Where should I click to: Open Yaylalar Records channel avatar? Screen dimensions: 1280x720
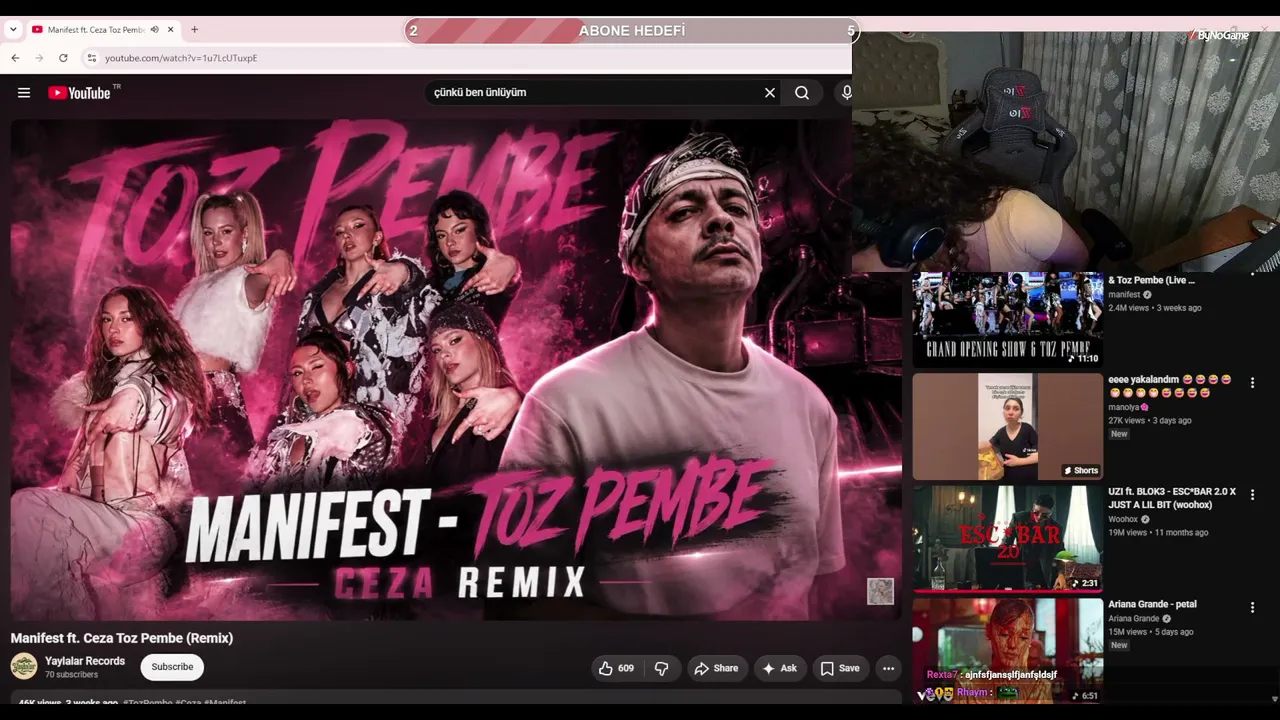pyautogui.click(x=24, y=666)
